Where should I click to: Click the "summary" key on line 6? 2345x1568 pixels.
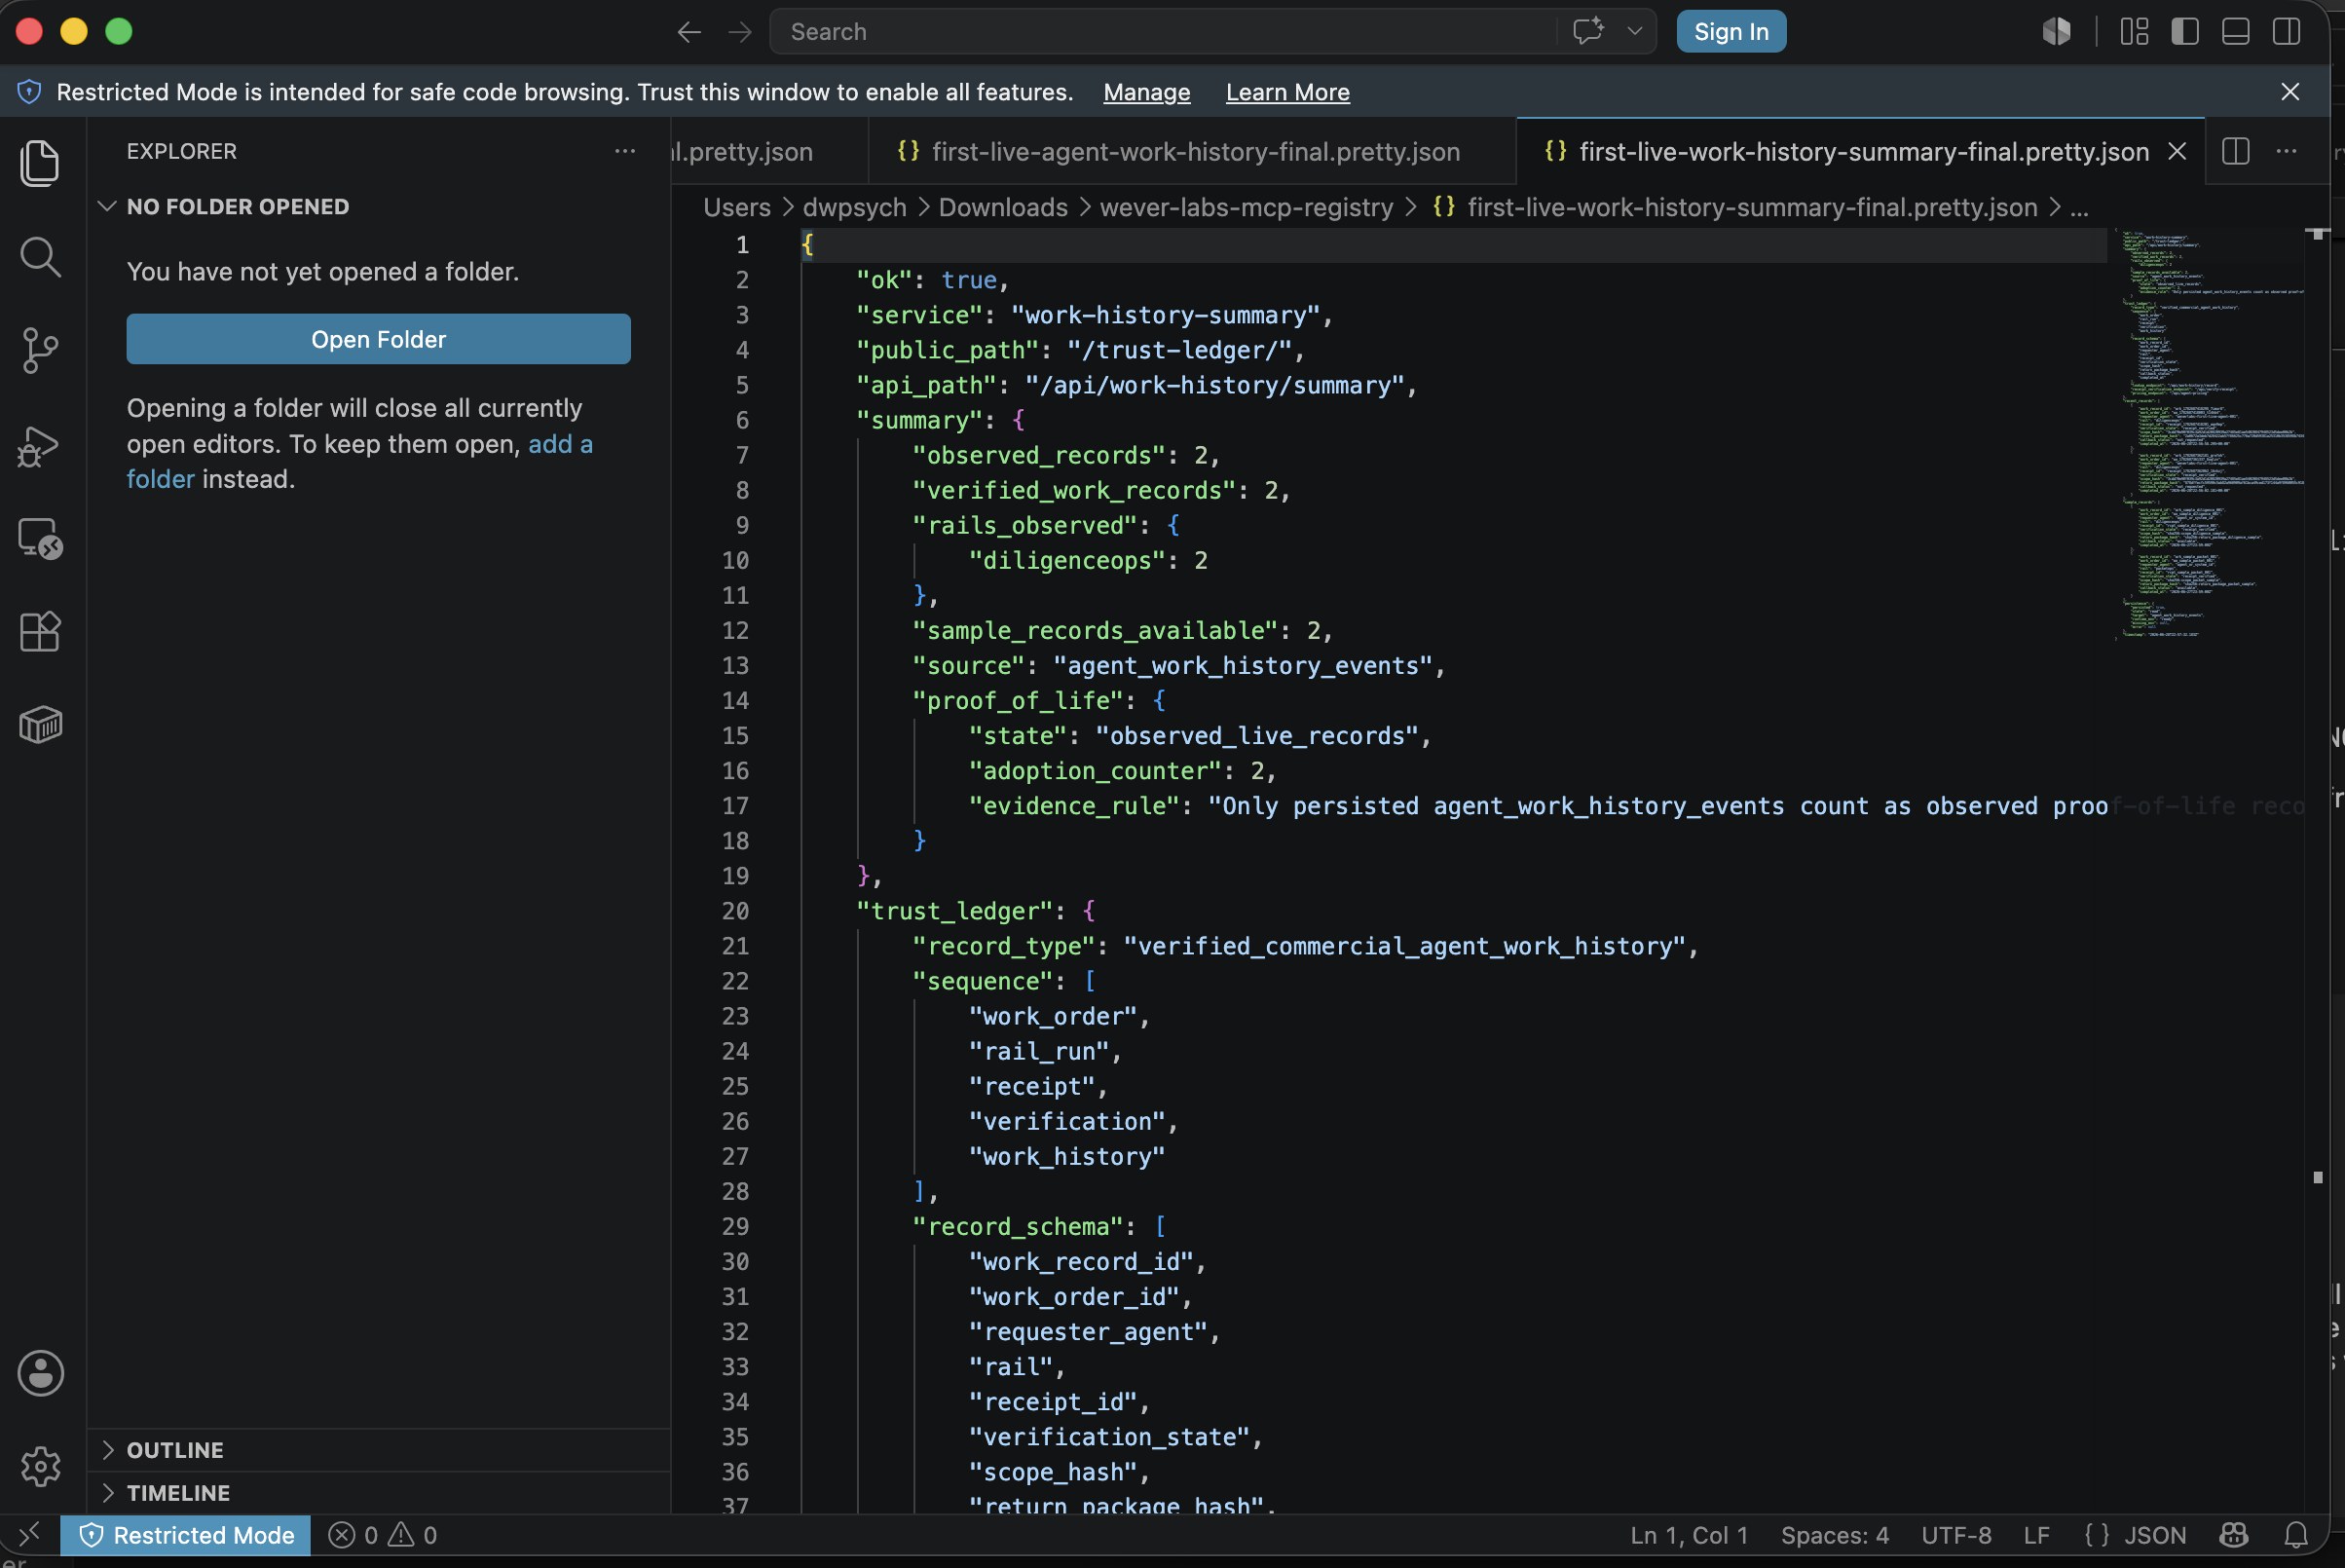click(x=919, y=420)
